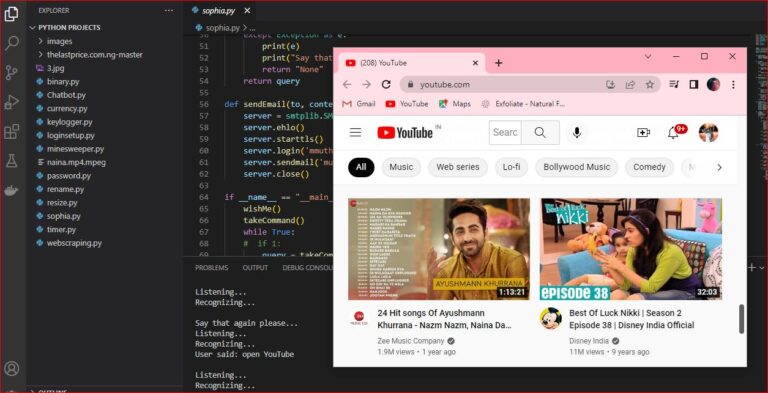Open the Run and Debug view
The image size is (768, 393).
(11, 102)
